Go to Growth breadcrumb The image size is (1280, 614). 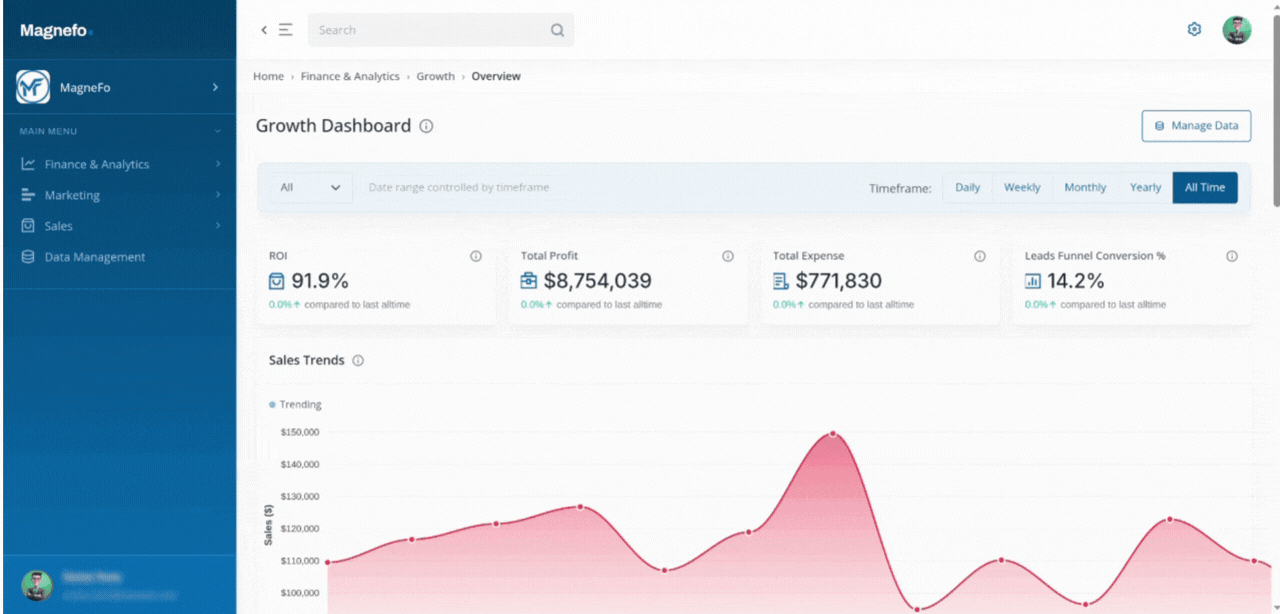(435, 76)
